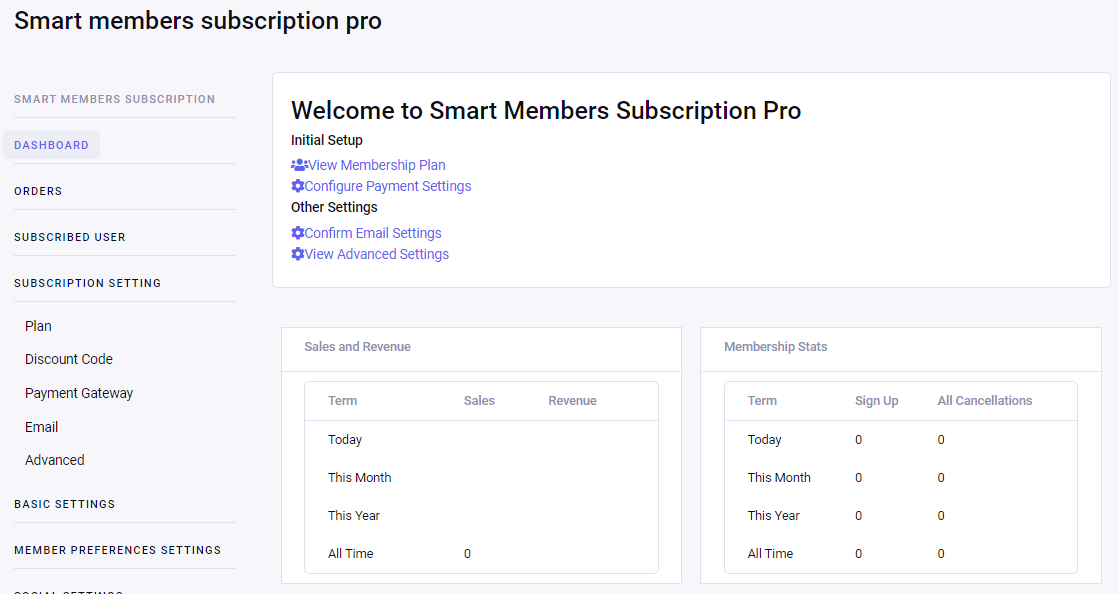
Task: Navigate to Subscribed User in sidebar
Action: pyautogui.click(x=70, y=237)
